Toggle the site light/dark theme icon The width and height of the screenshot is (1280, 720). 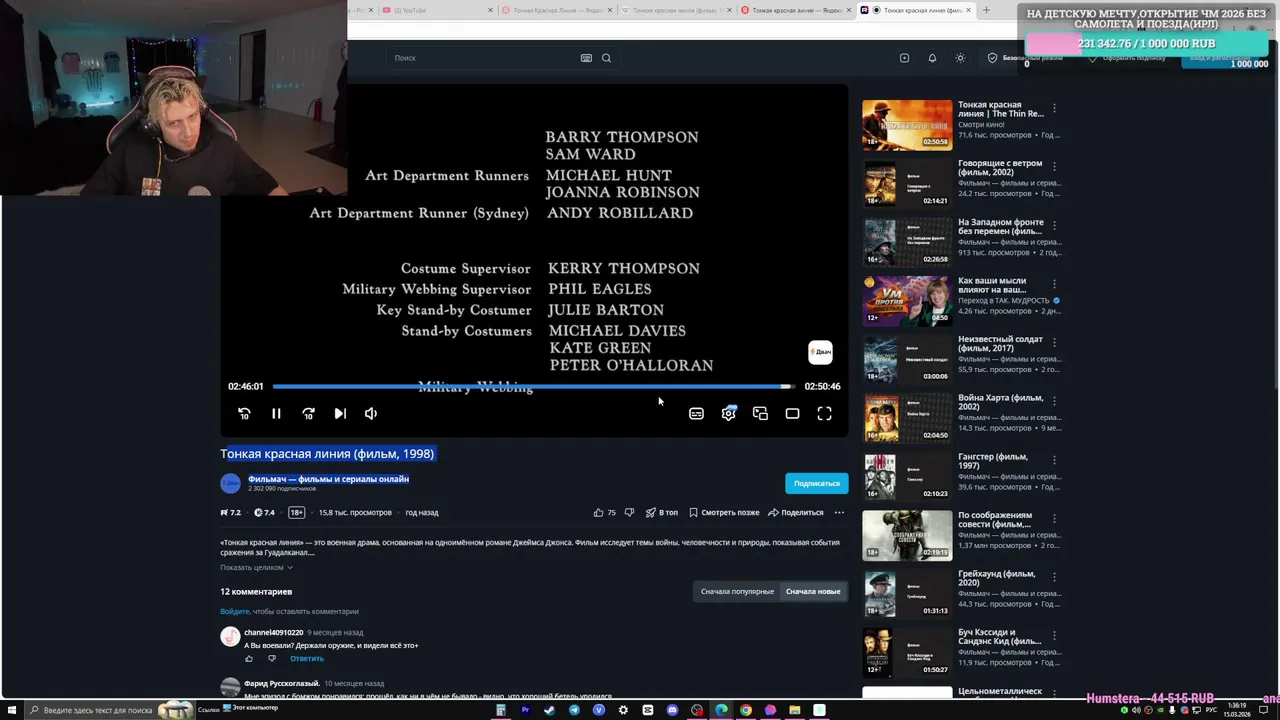pos(960,58)
